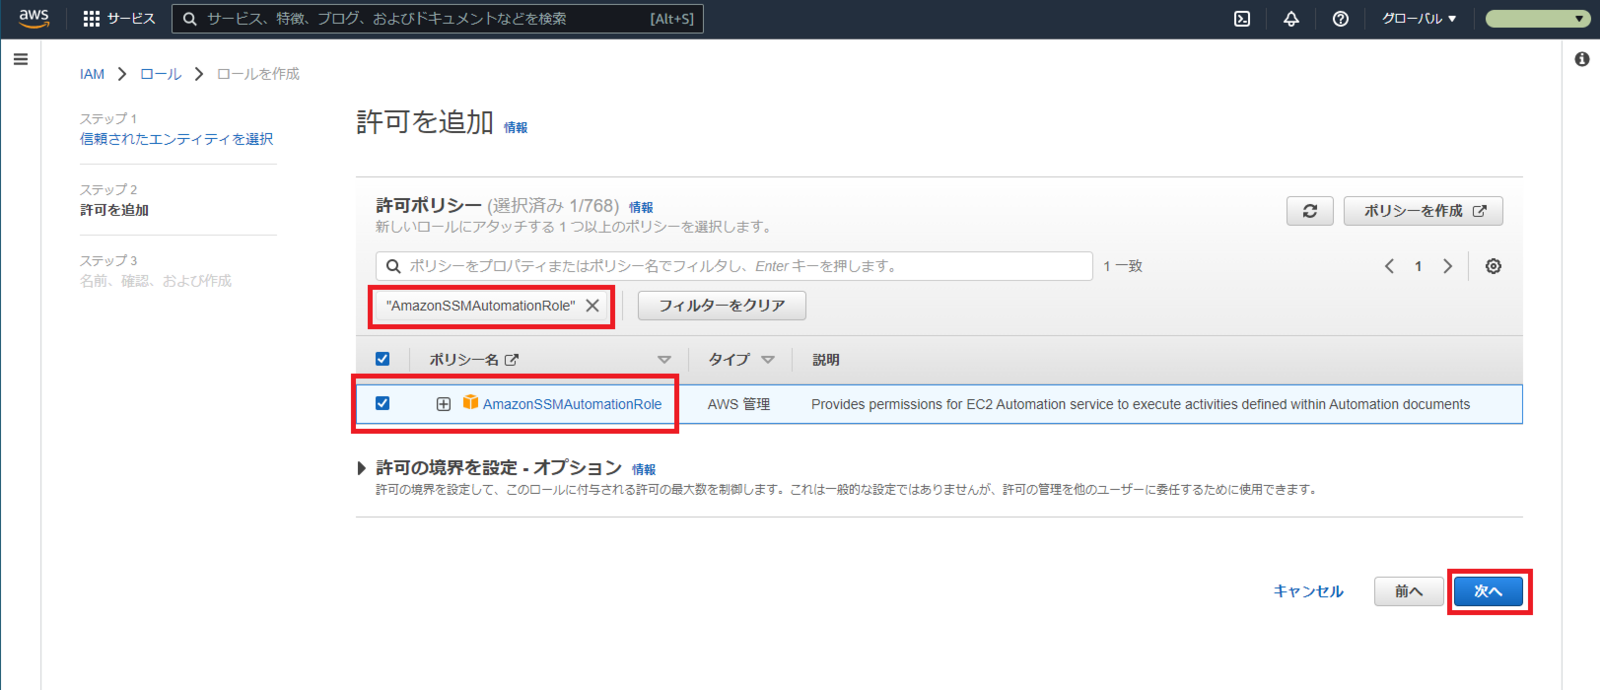Screen dimensions: 1600x690
Task: Open the AmazonSSMAutomationRole policy link
Action: pyautogui.click(x=572, y=404)
